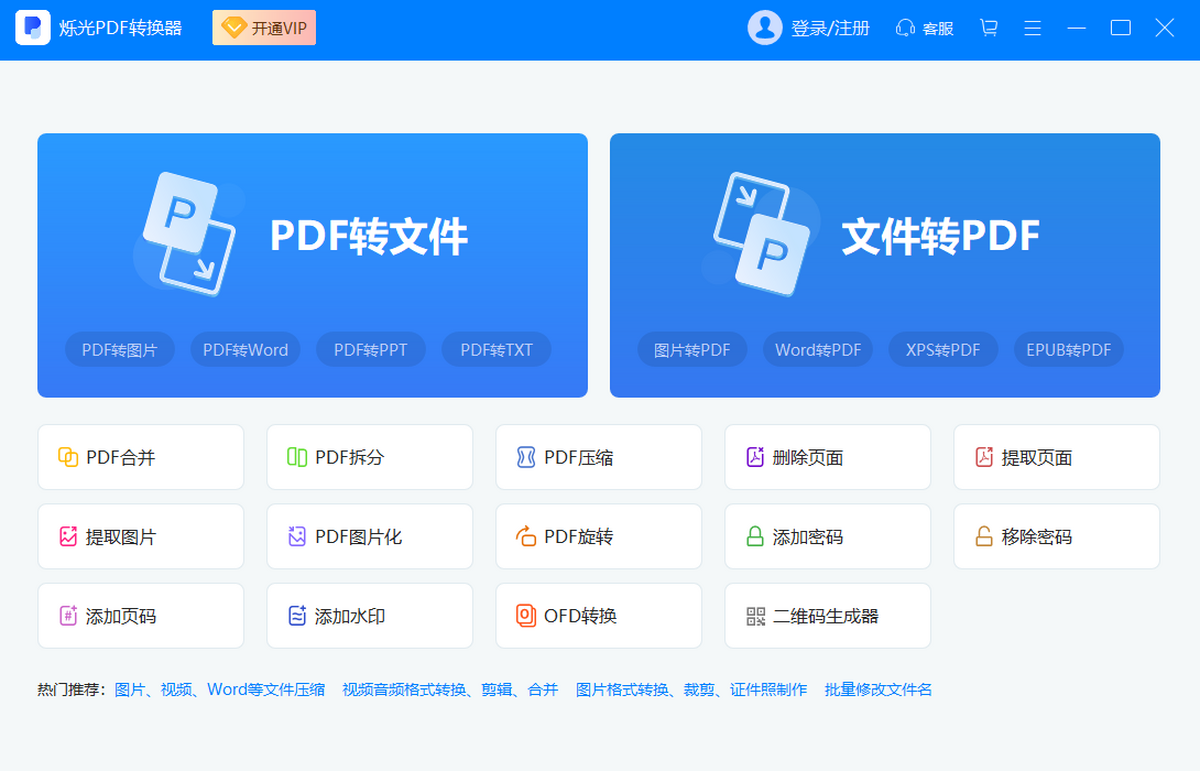This screenshot has height=771, width=1200.
Task: Select the PDF转Word conversion tag
Action: click(x=245, y=349)
